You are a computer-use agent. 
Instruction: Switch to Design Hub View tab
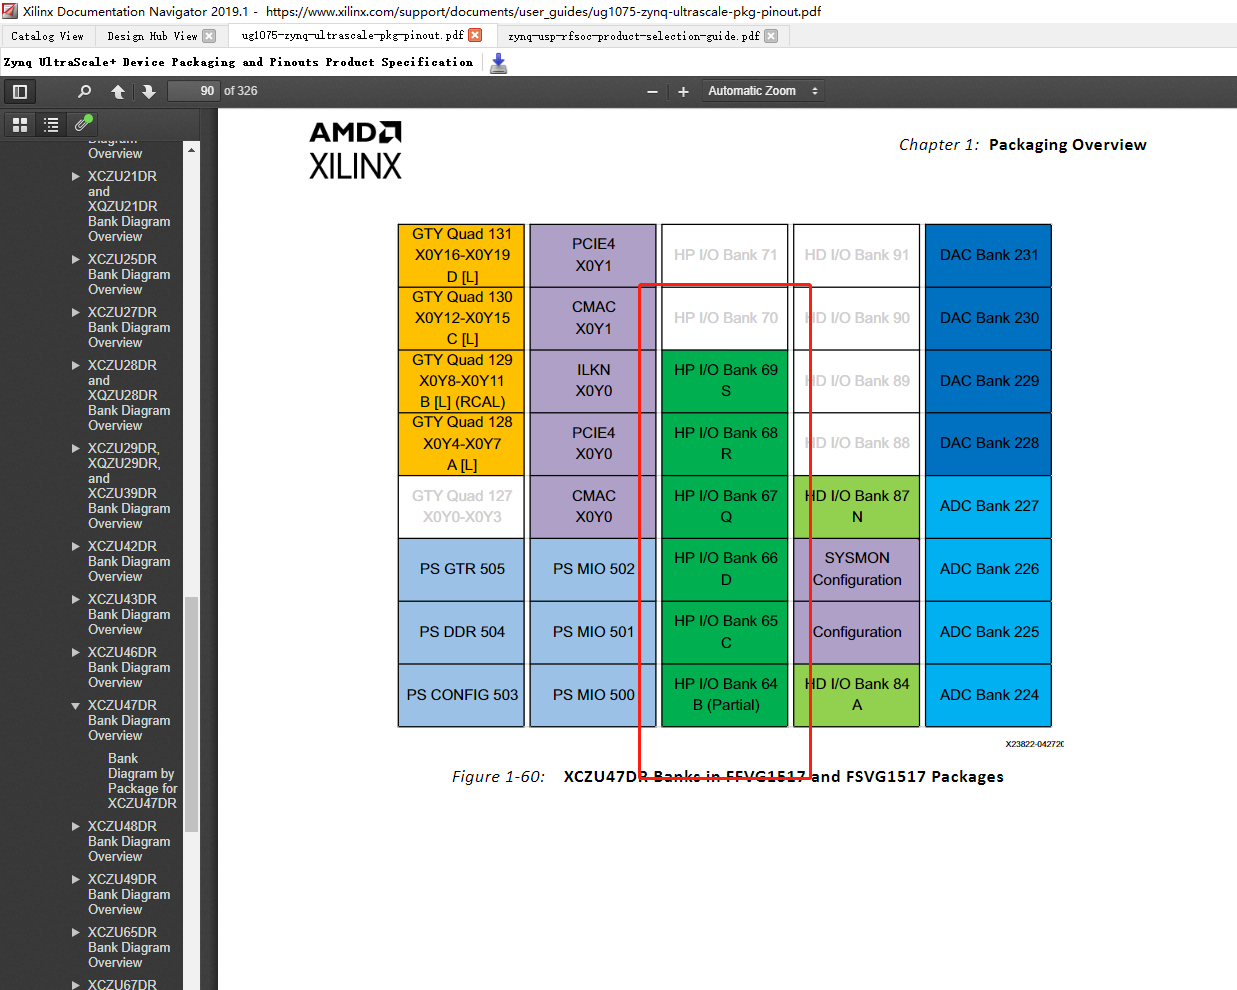[x=152, y=36]
